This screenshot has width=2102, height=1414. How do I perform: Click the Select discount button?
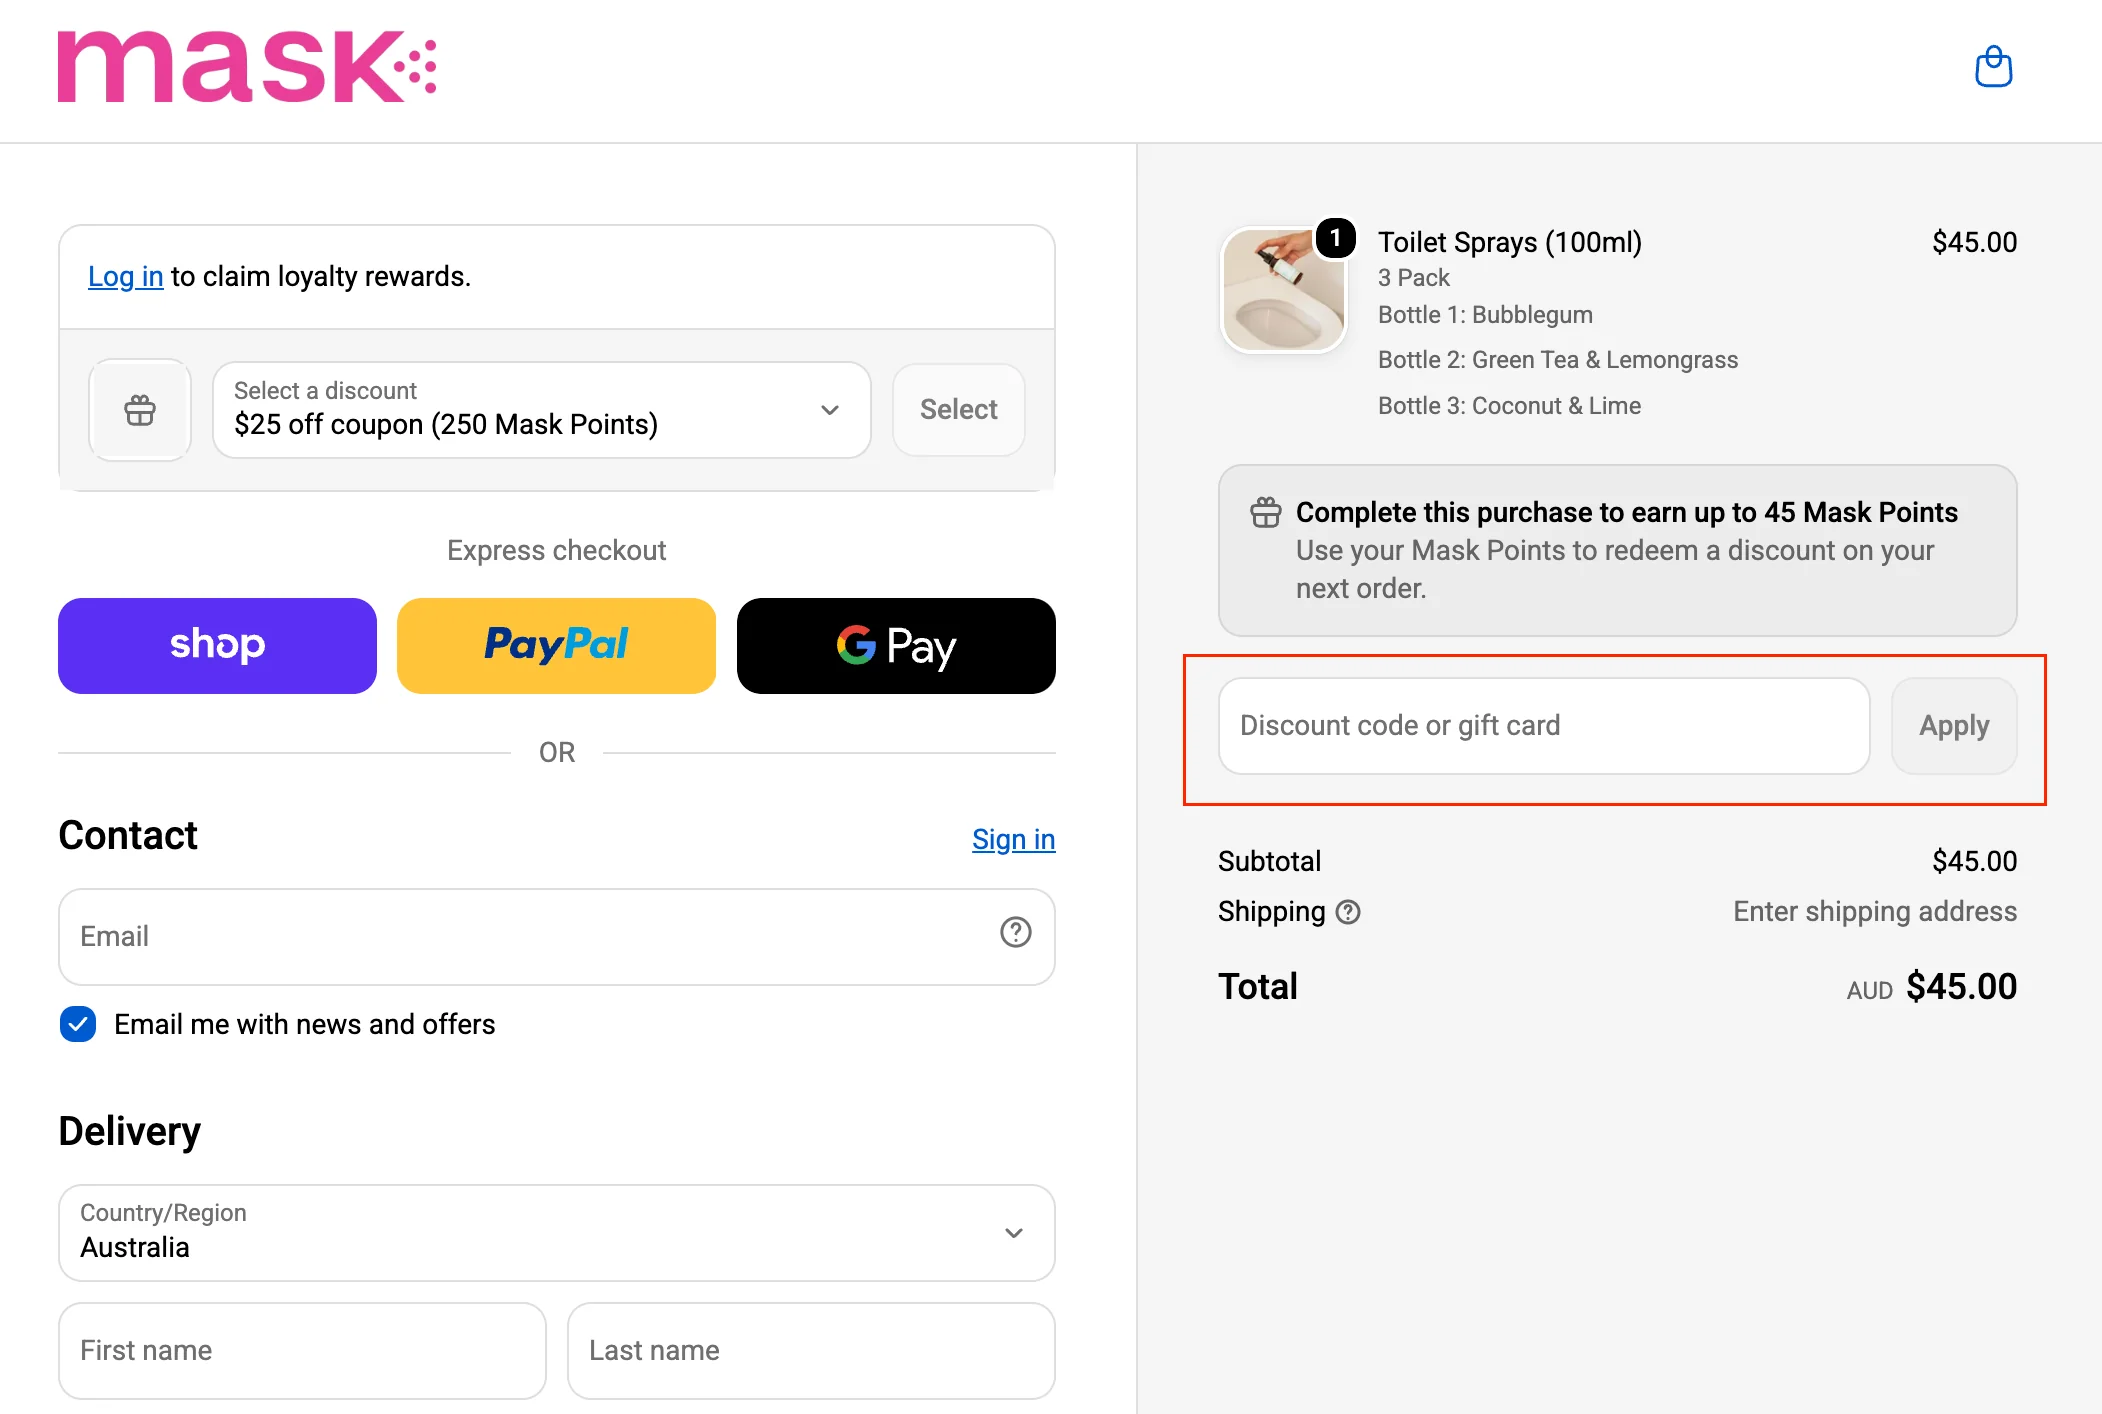pyautogui.click(x=958, y=410)
